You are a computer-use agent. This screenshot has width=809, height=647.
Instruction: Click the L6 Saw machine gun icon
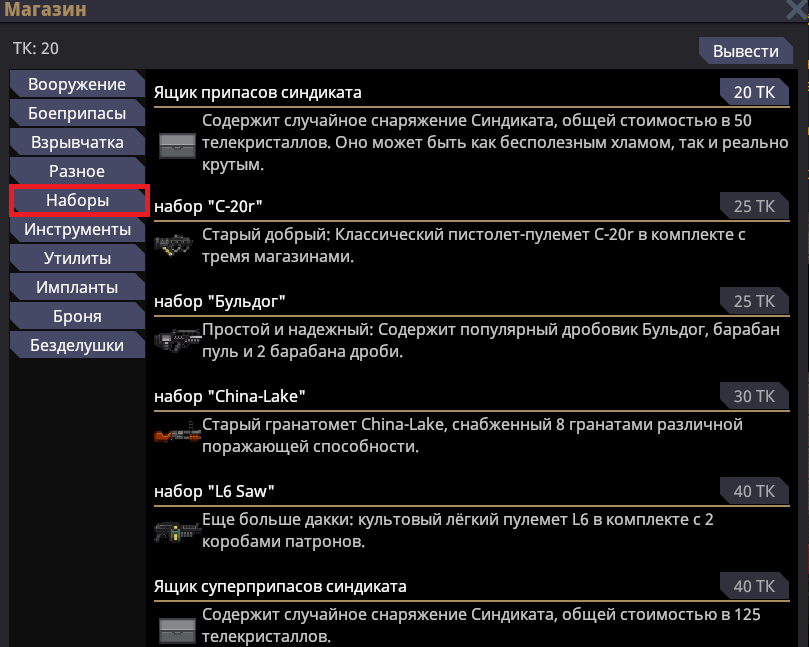177,530
